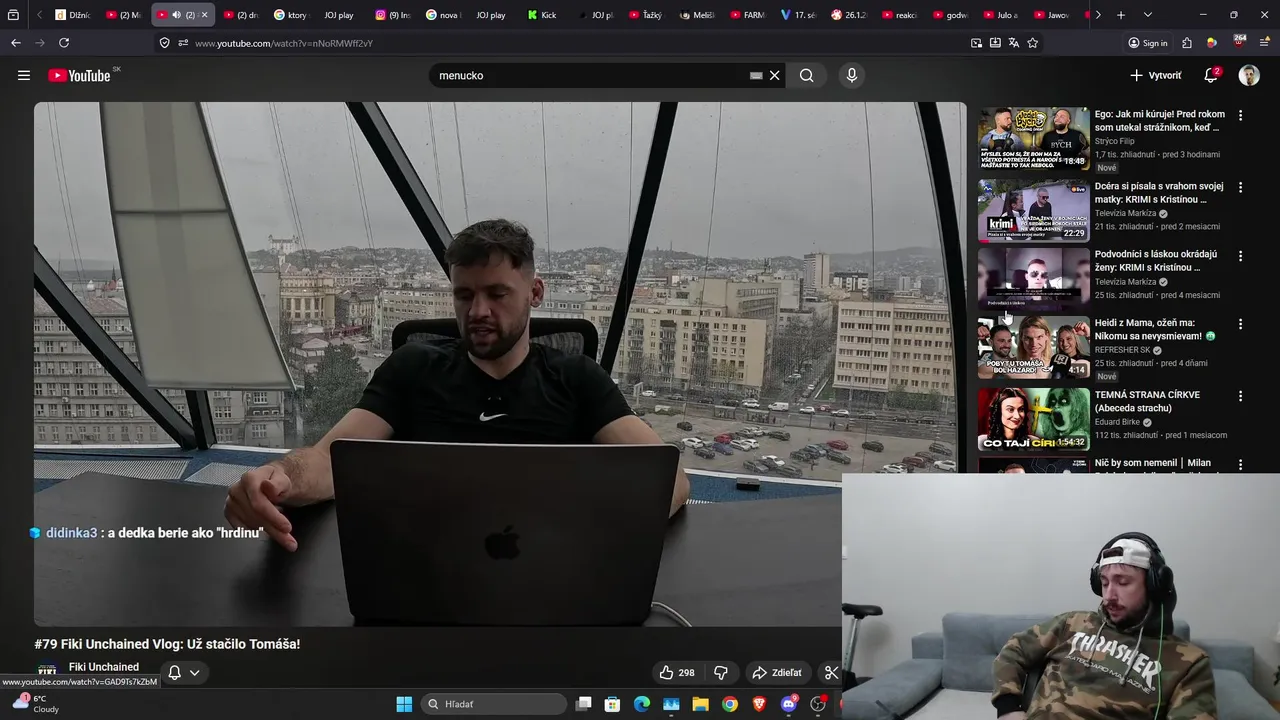The width and height of the screenshot is (1280, 720).
Task: Toggle picture-in-picture from the address bar
Action: [976, 43]
